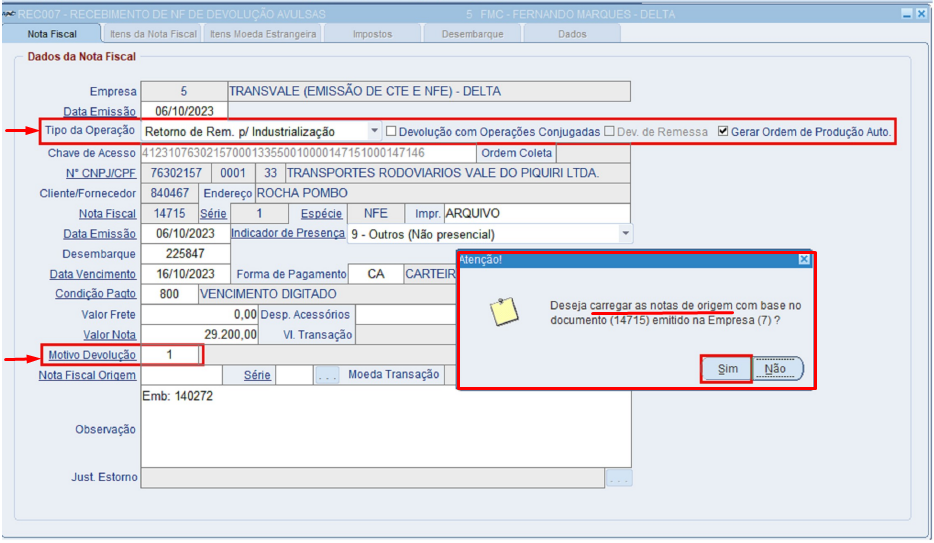934x543 pixels.
Task: Check Devolução com Operações Conjugadas
Action: tap(391, 131)
